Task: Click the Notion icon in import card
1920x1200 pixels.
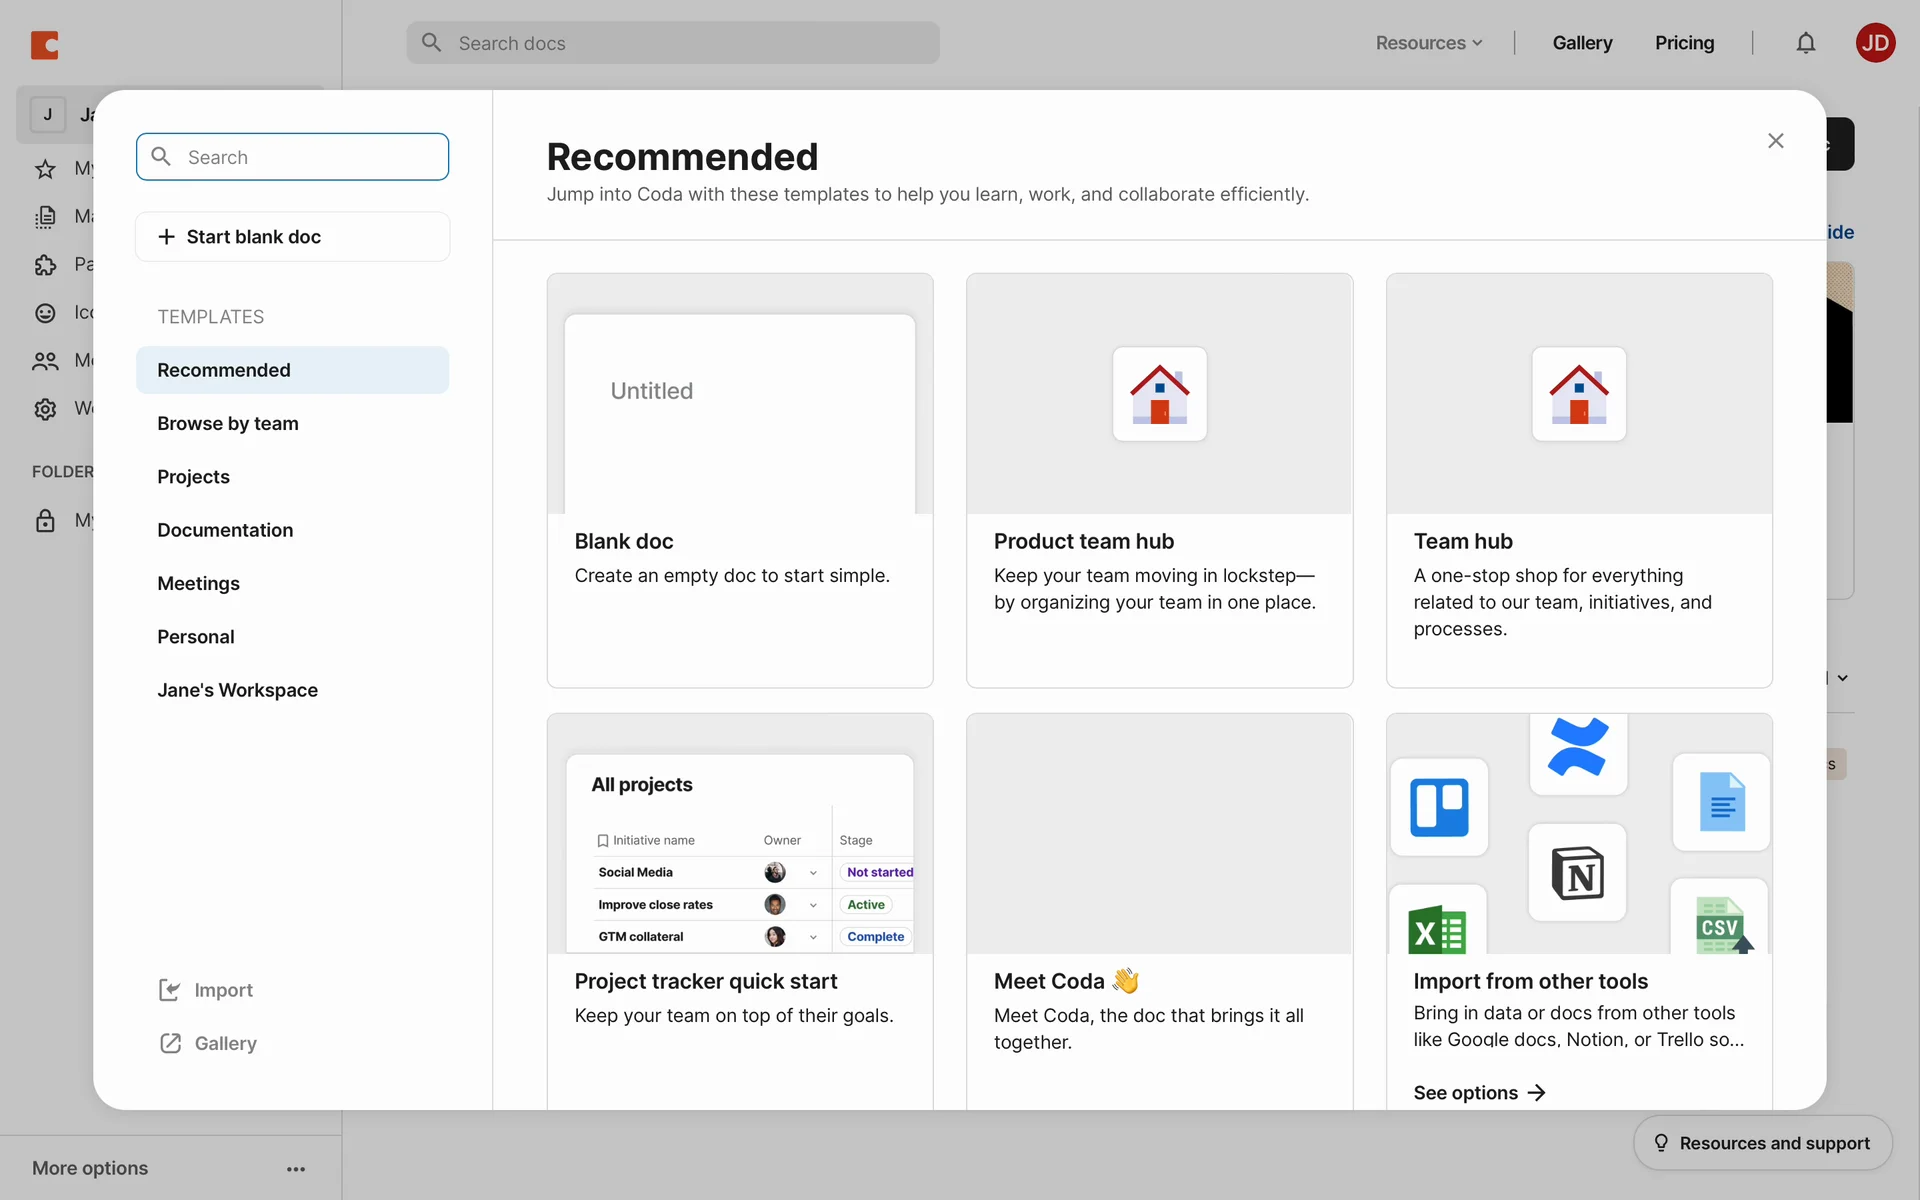Action: tap(1577, 873)
